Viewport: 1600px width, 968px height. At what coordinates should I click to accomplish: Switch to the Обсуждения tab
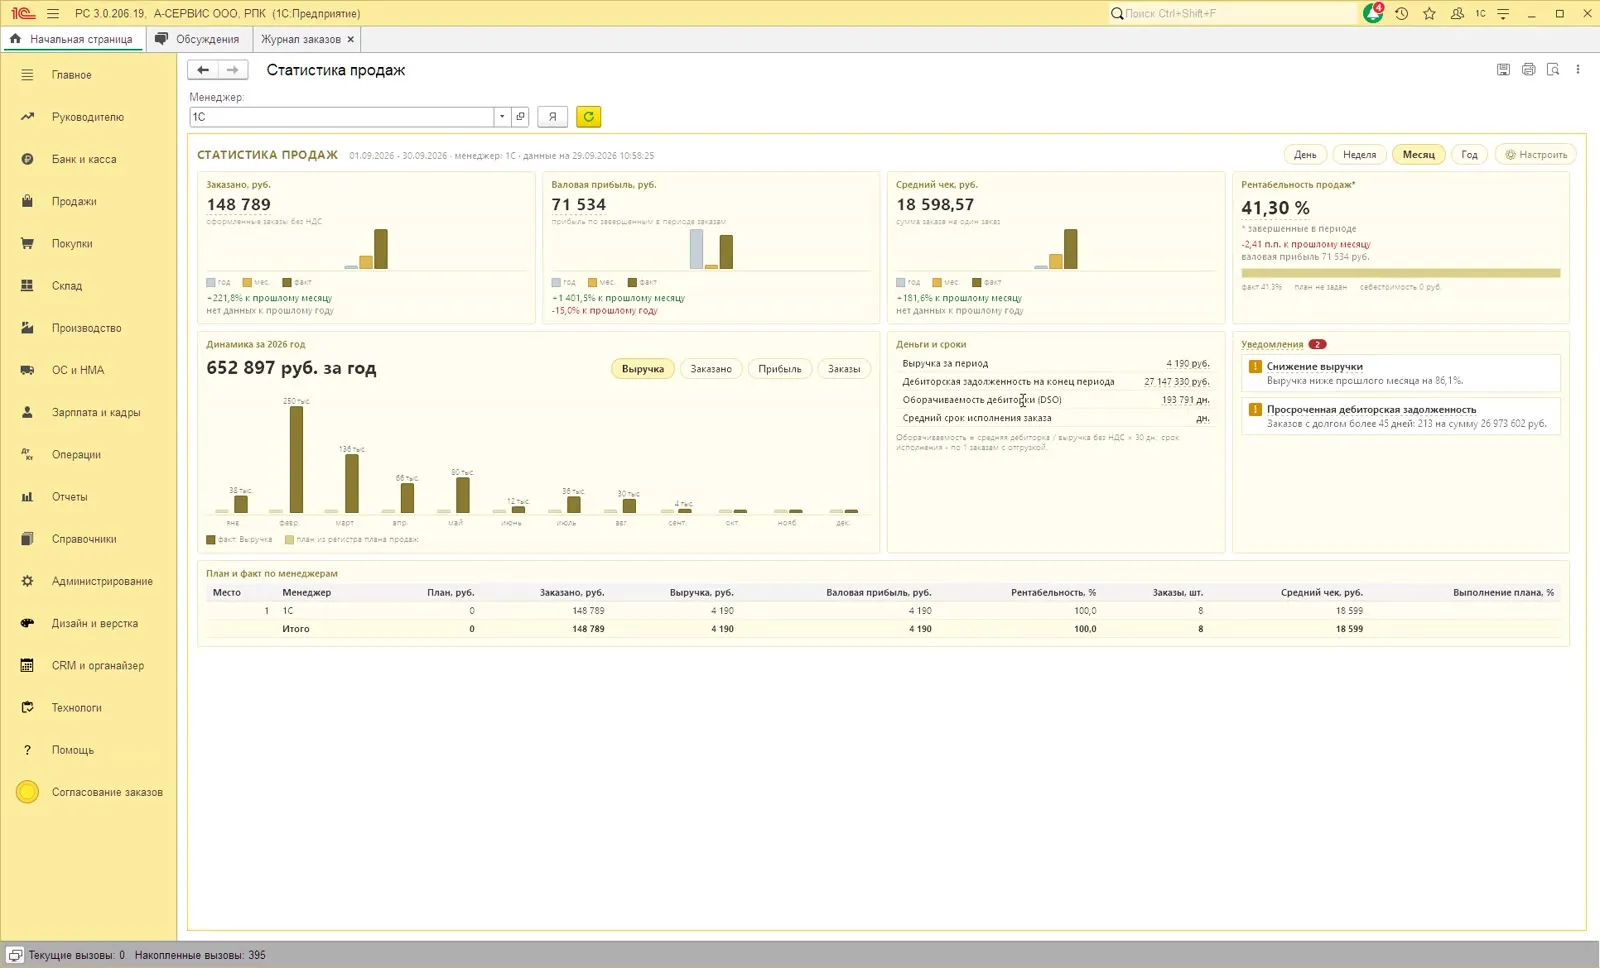[x=198, y=39]
